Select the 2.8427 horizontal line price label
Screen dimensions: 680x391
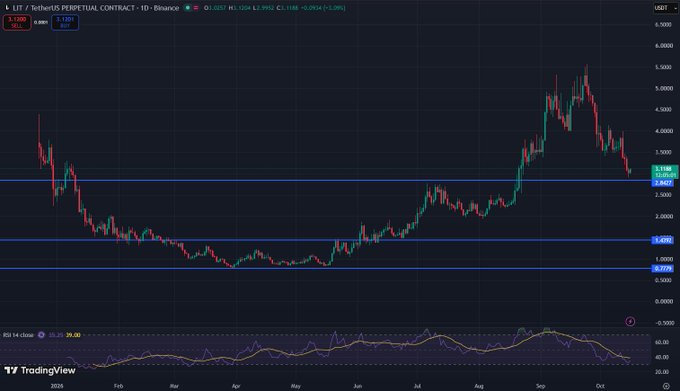(x=663, y=183)
